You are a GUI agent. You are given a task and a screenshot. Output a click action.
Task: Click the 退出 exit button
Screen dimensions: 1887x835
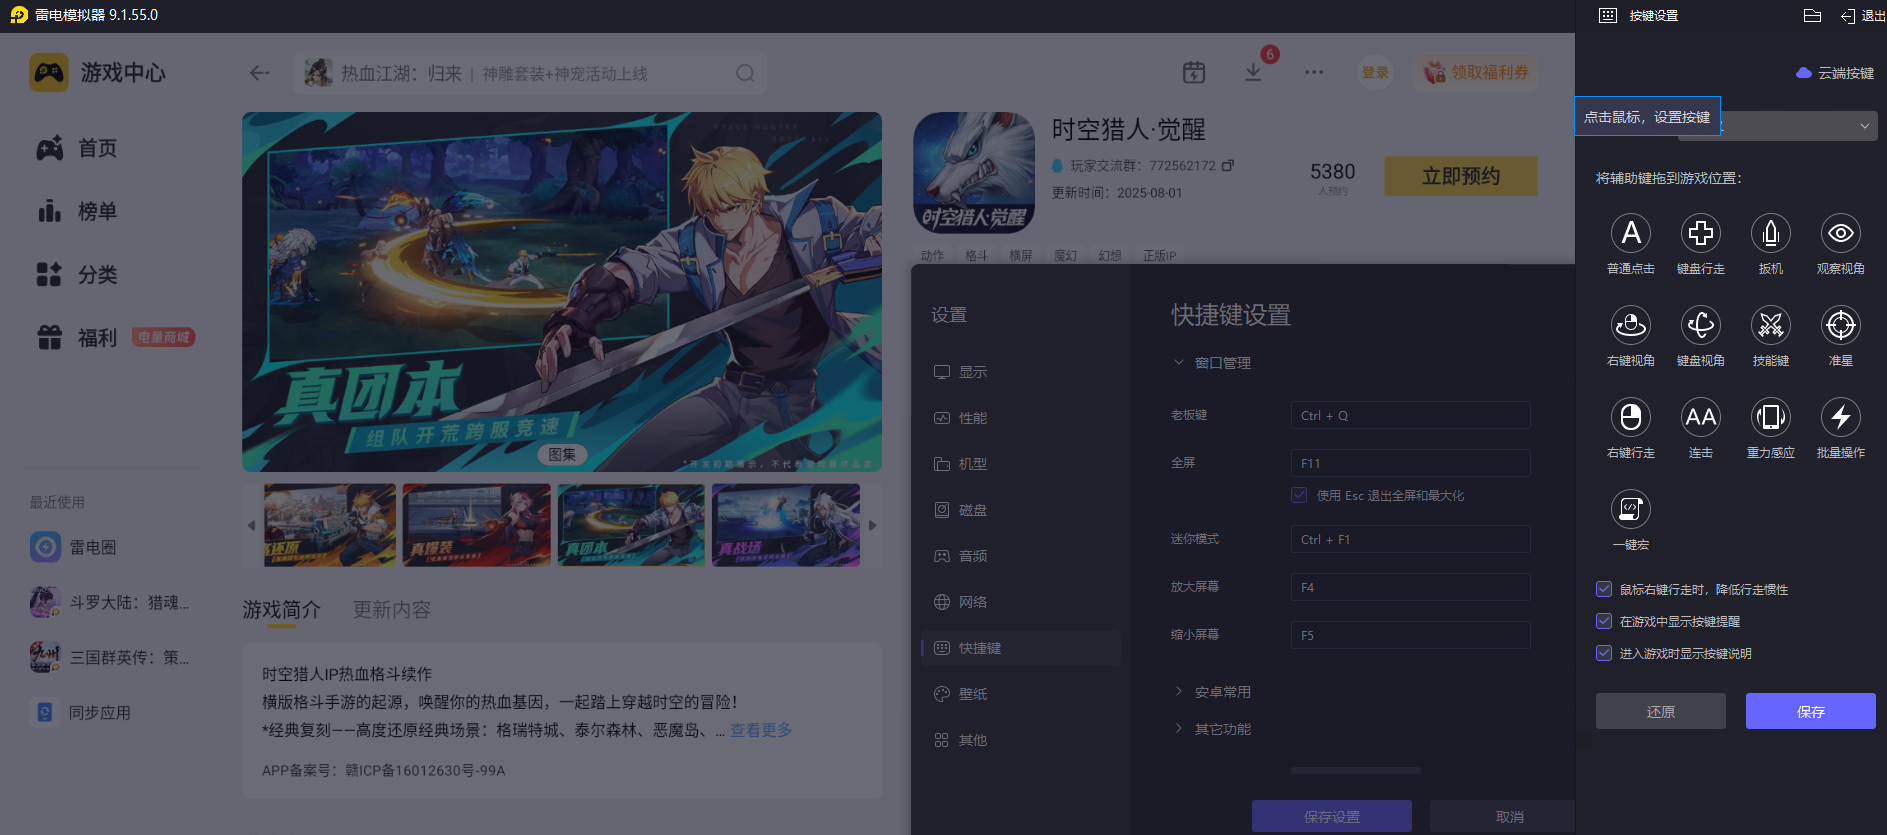click(1862, 16)
